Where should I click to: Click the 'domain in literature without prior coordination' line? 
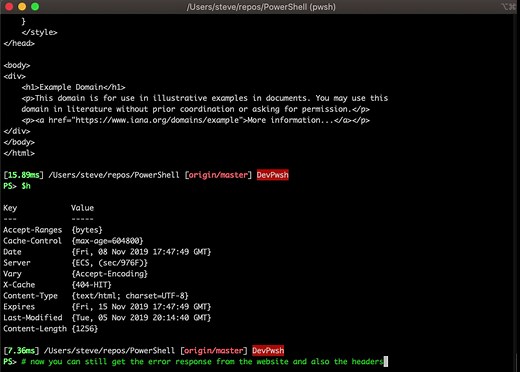click(195, 109)
